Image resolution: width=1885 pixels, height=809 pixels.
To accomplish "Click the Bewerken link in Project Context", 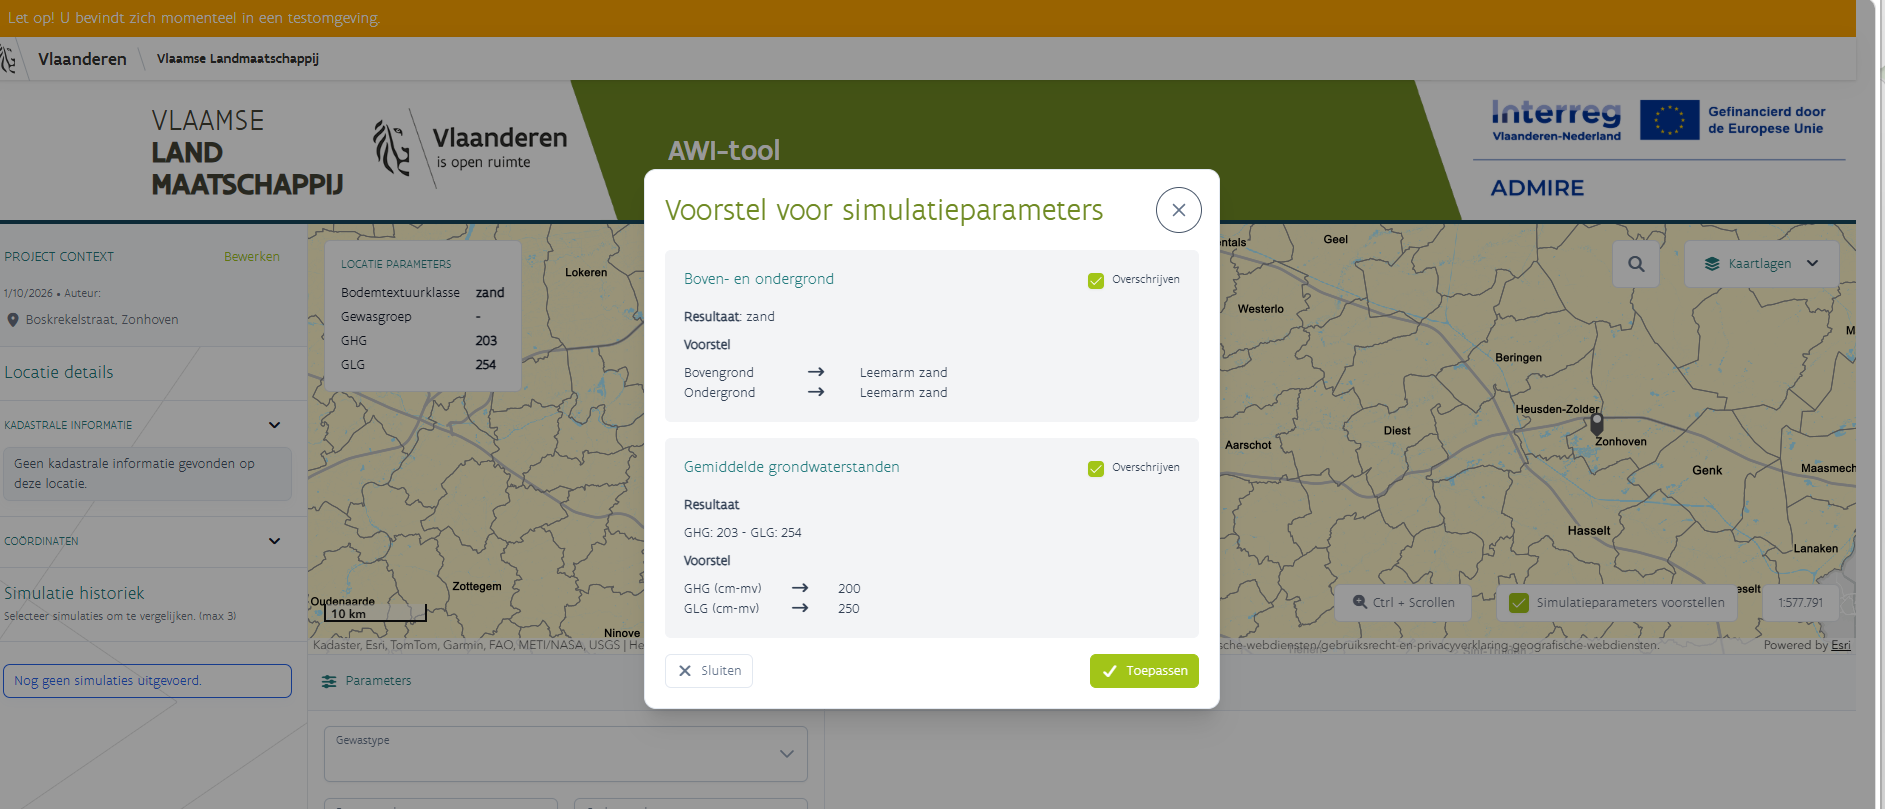I will click(x=252, y=257).
